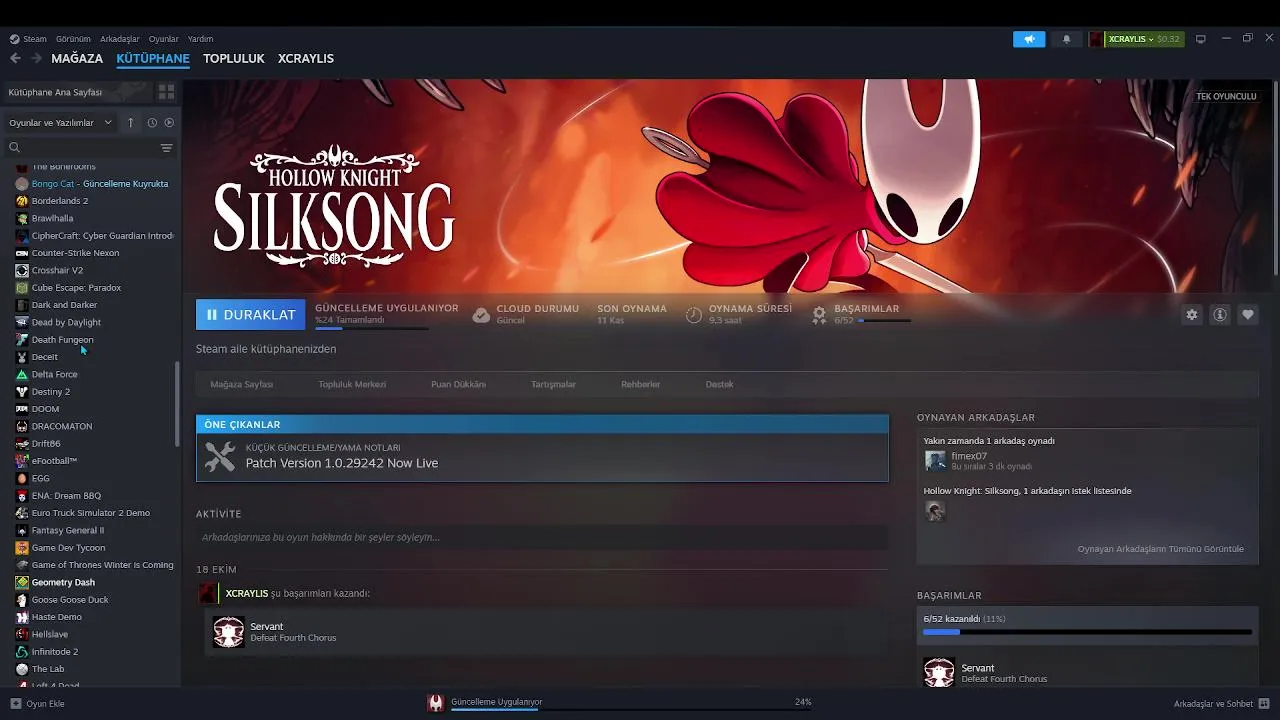This screenshot has width=1280, height=720.
Task: Open Topluluk Merkezi link
Action: tap(352, 384)
